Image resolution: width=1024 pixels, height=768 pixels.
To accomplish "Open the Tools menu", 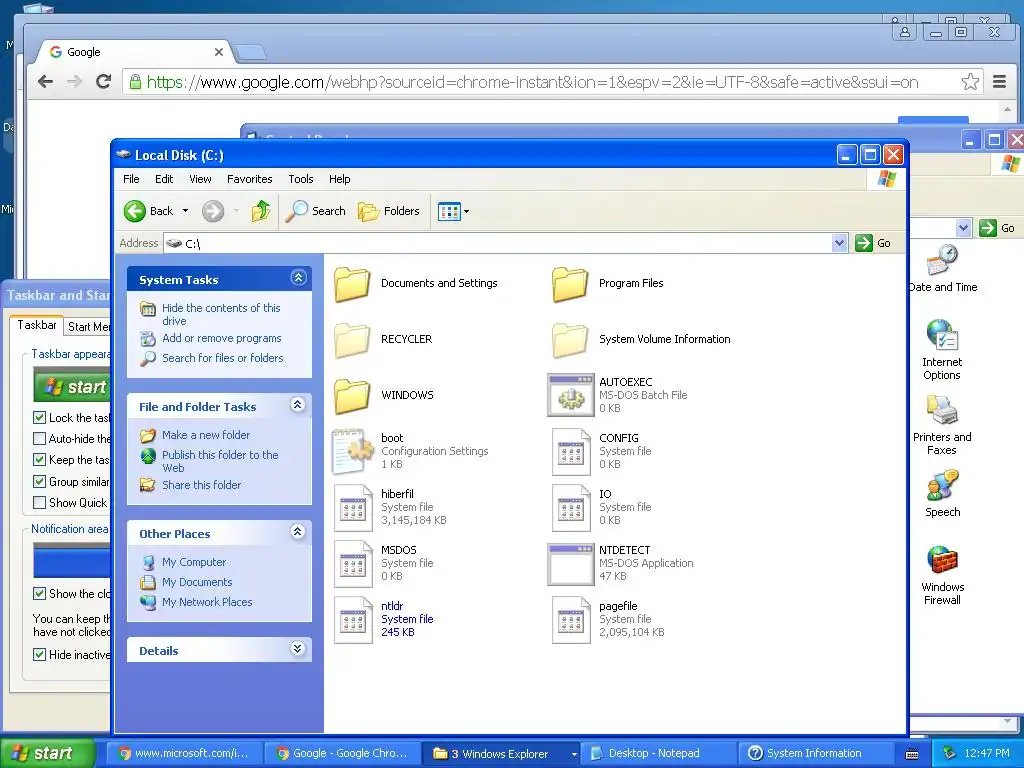I will point(301,179).
